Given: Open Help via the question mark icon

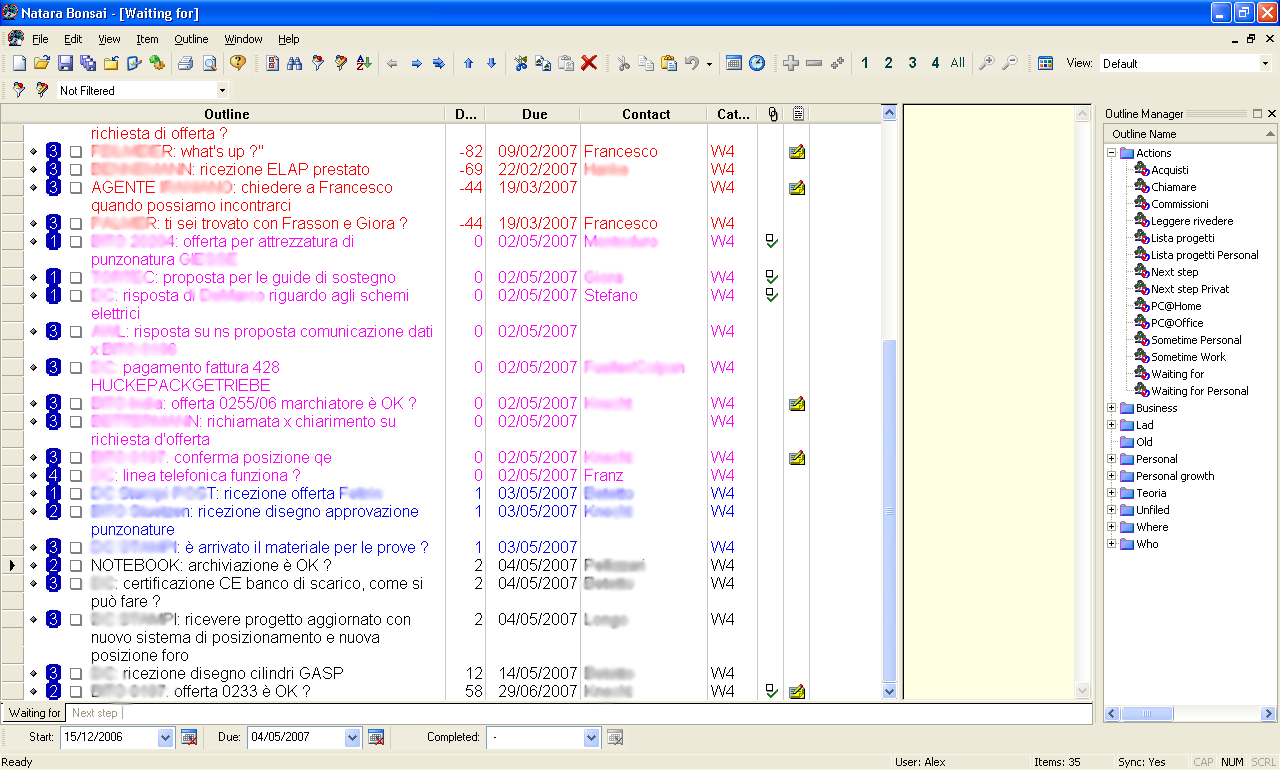Looking at the screenshot, I should pyautogui.click(x=238, y=63).
